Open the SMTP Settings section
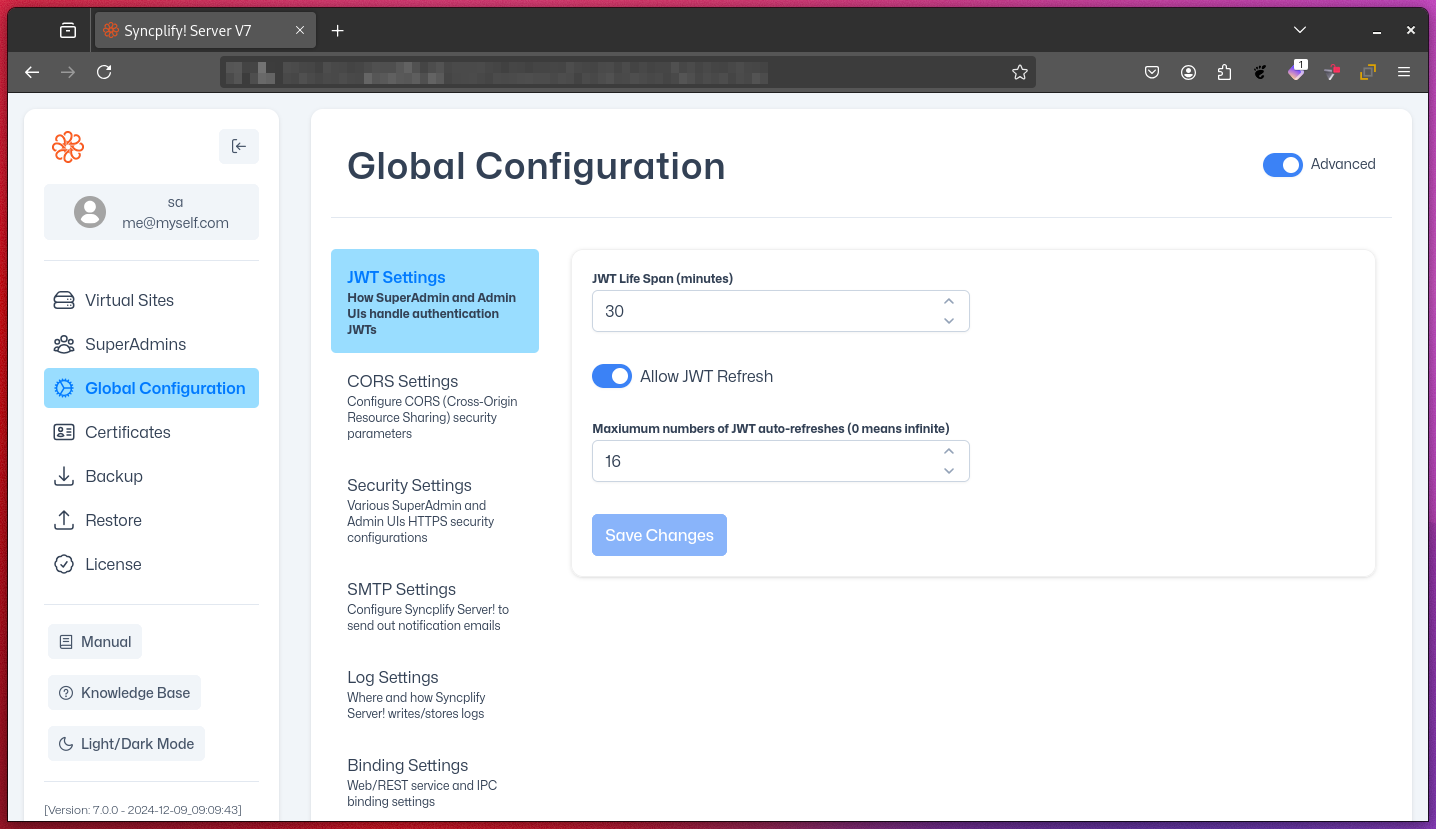Image resolution: width=1436 pixels, height=829 pixels. tap(401, 589)
